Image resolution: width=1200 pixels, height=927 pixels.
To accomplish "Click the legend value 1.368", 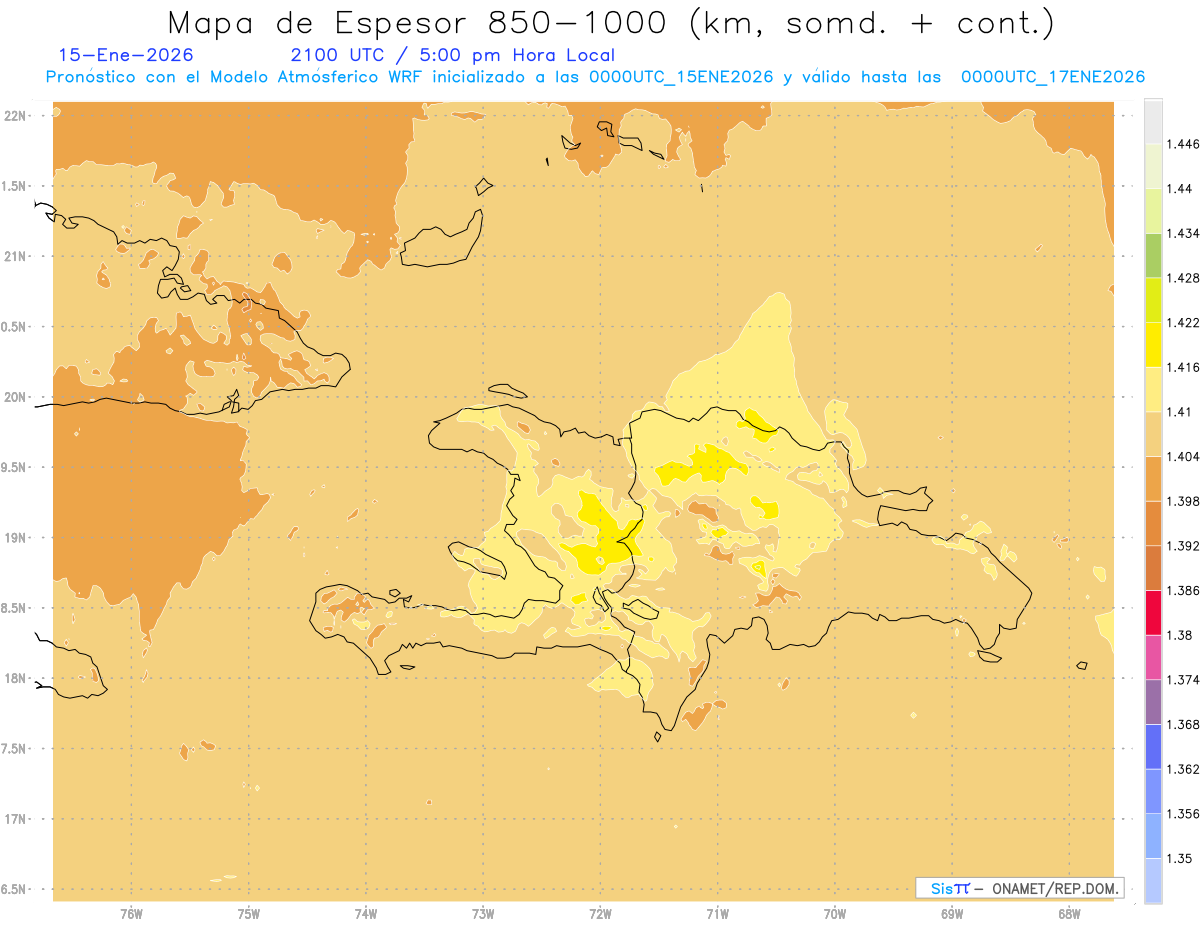I will tap(1183, 724).
